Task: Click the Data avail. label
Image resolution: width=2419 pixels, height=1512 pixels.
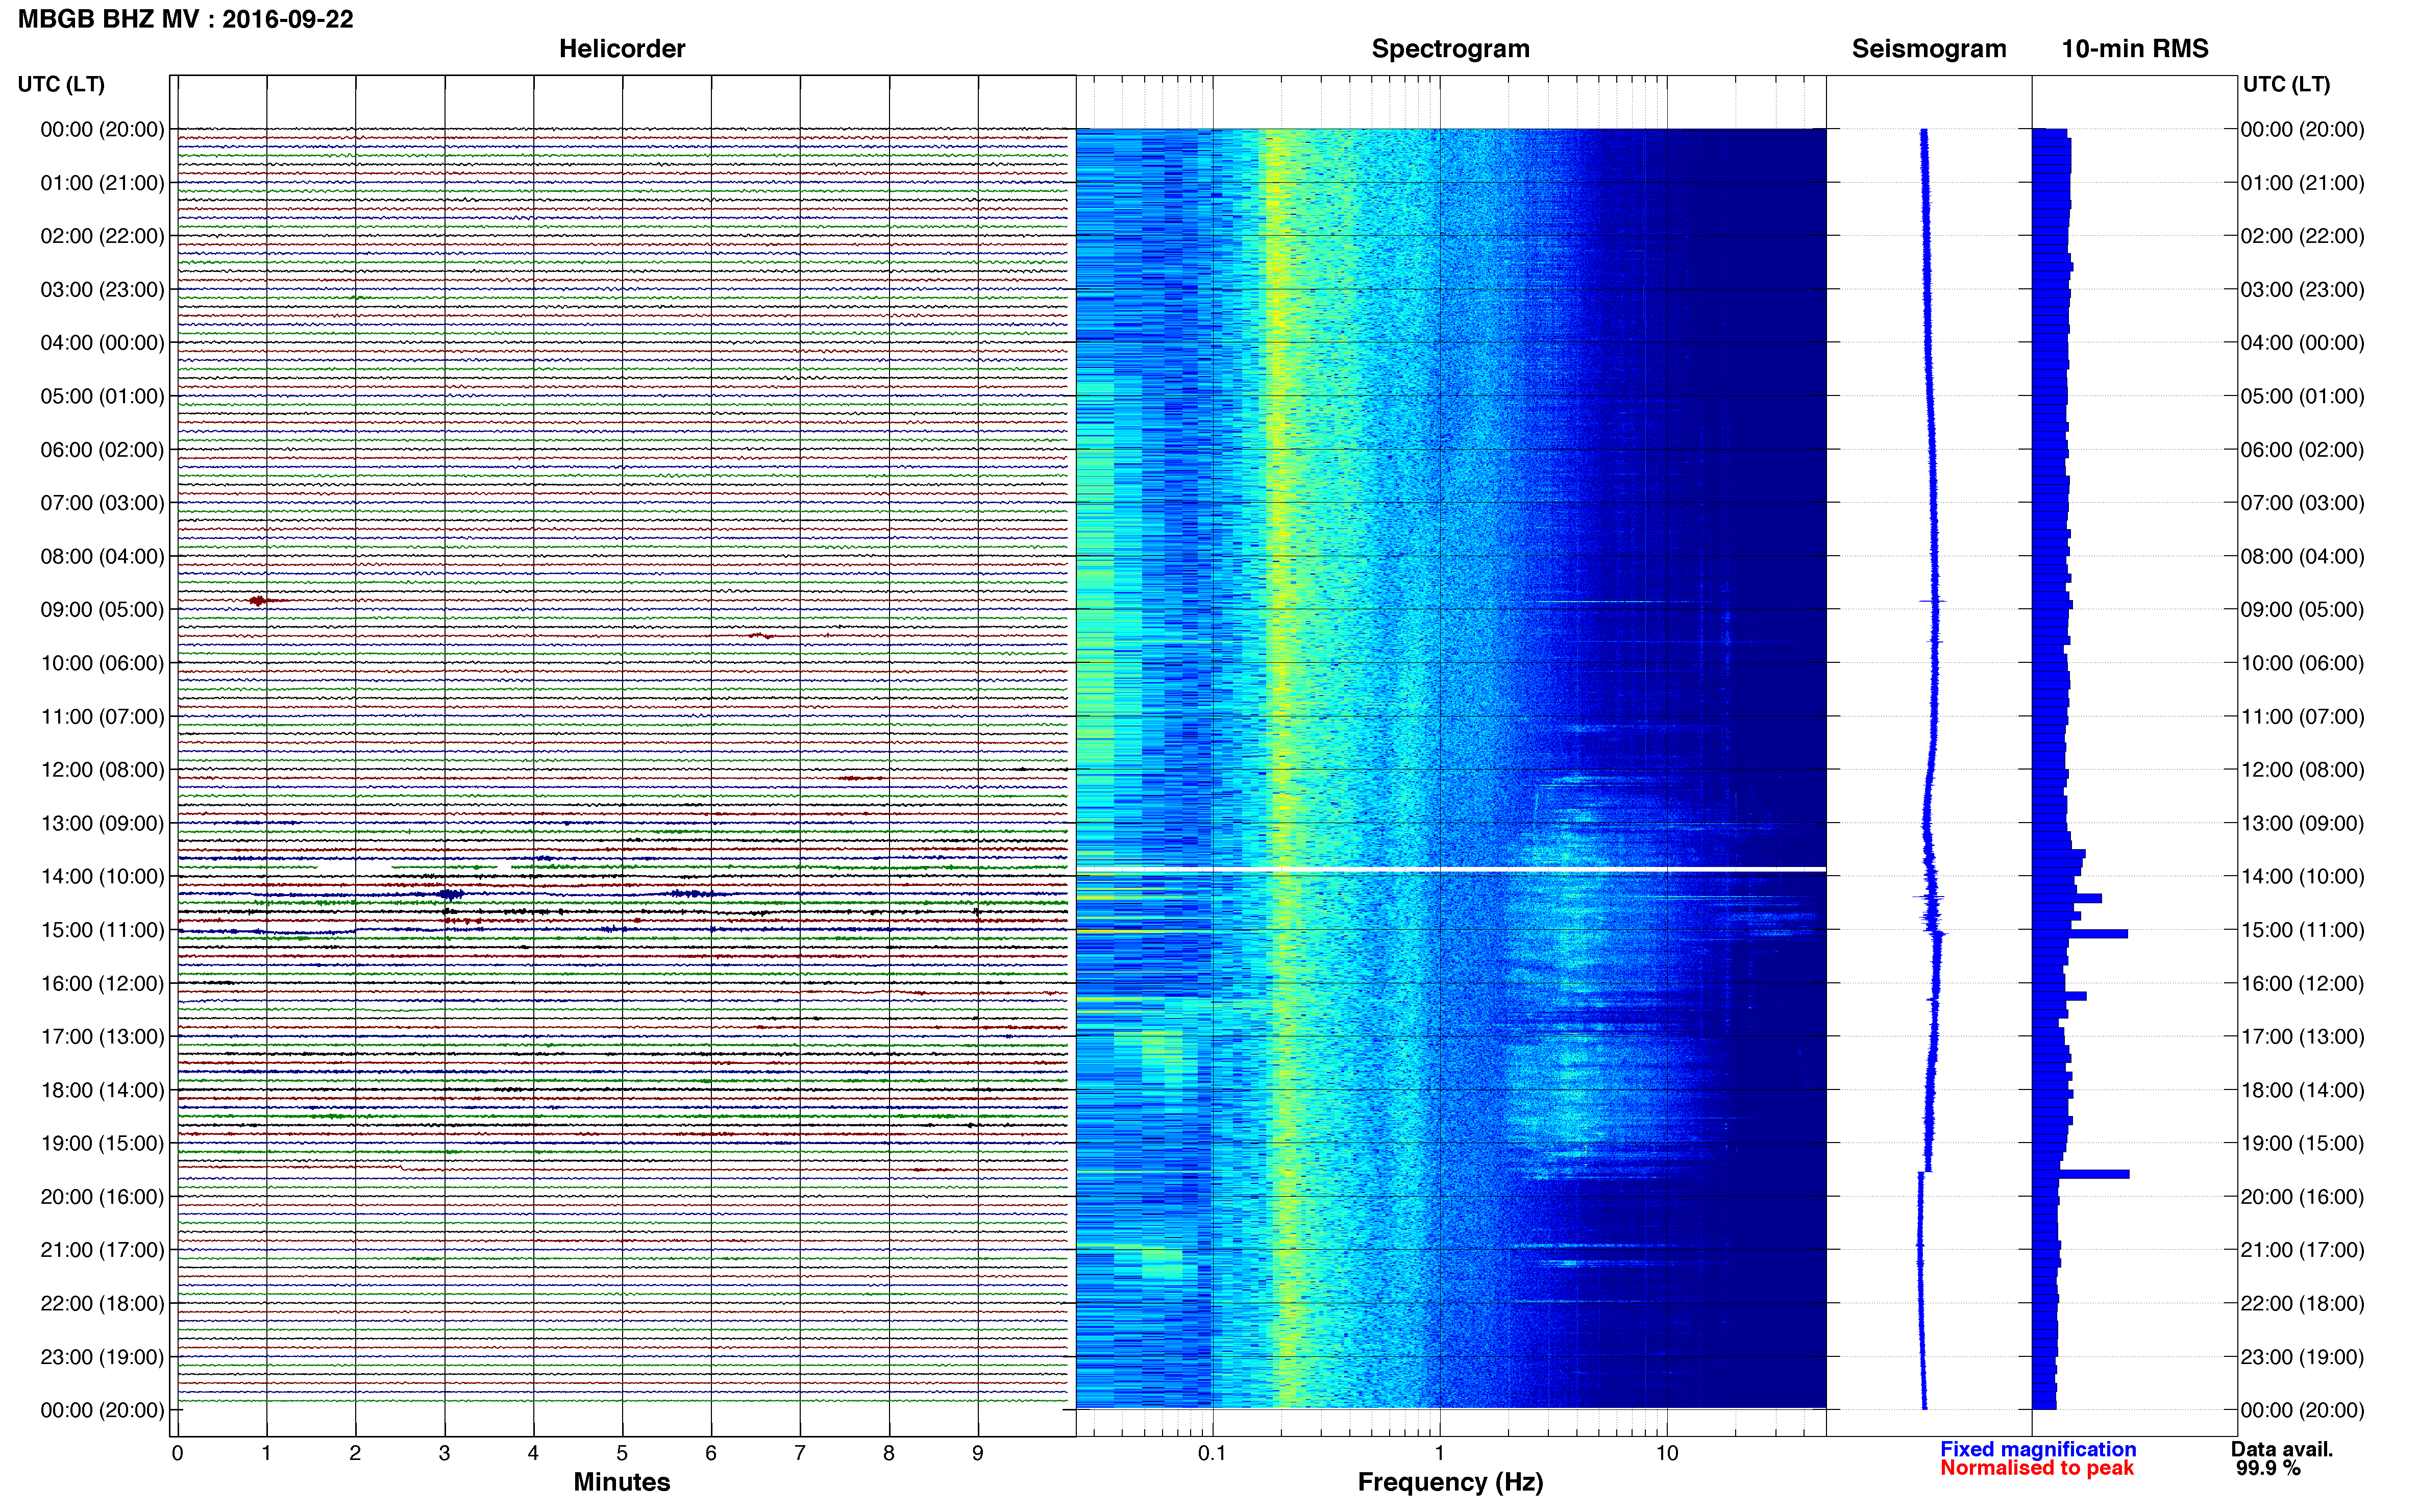Action: [2282, 1449]
